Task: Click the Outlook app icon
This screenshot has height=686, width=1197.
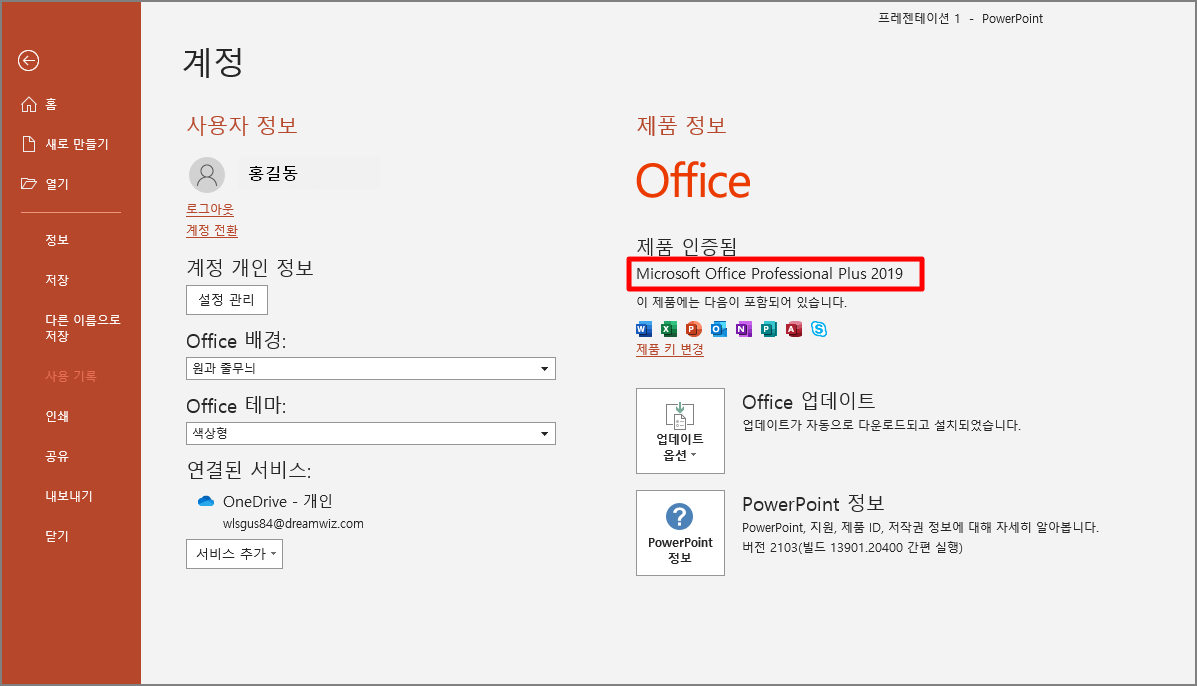Action: (x=718, y=329)
